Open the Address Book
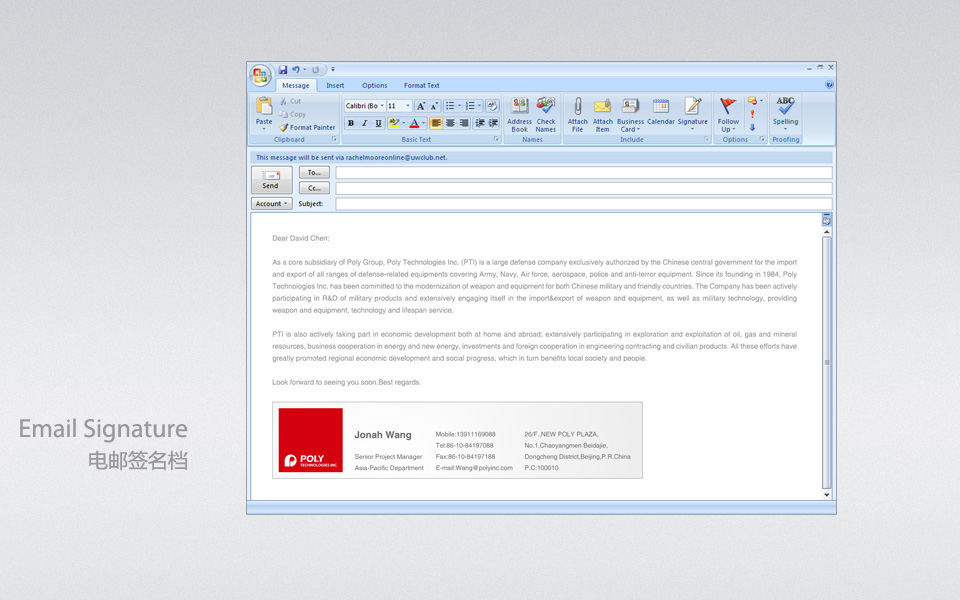The width and height of the screenshot is (960, 600). [x=519, y=114]
